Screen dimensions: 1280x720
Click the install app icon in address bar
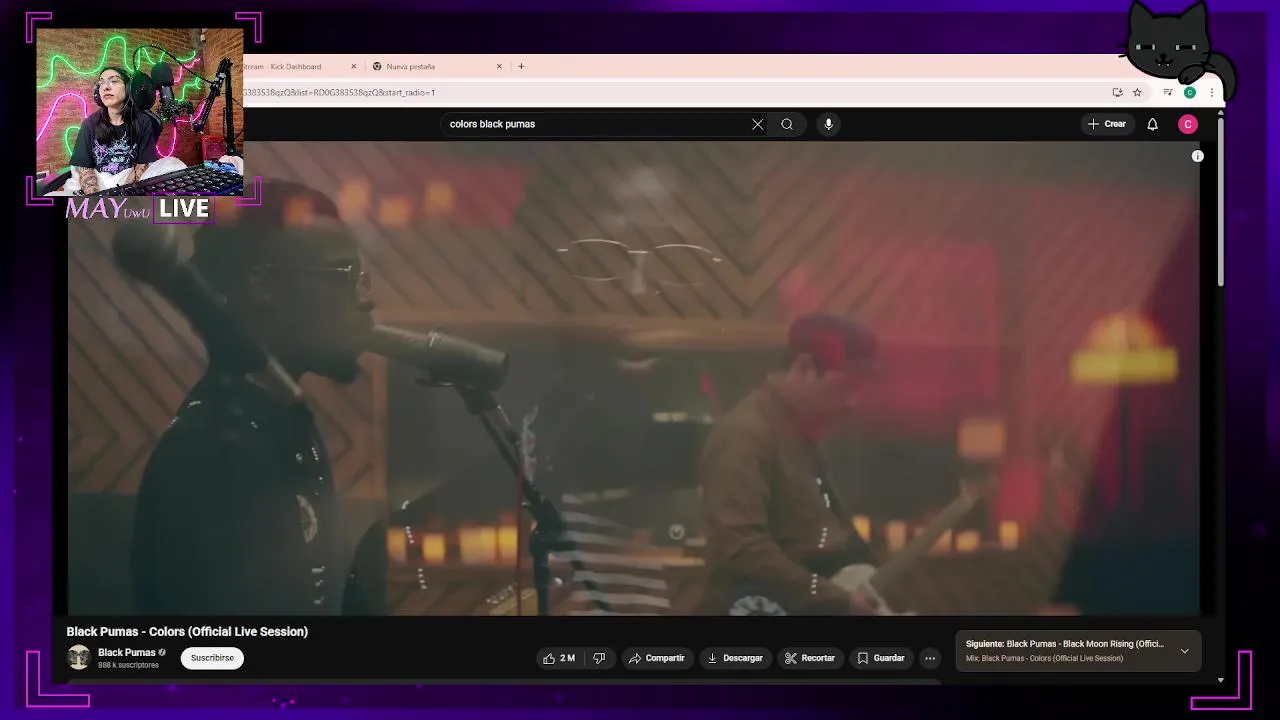tap(1117, 92)
